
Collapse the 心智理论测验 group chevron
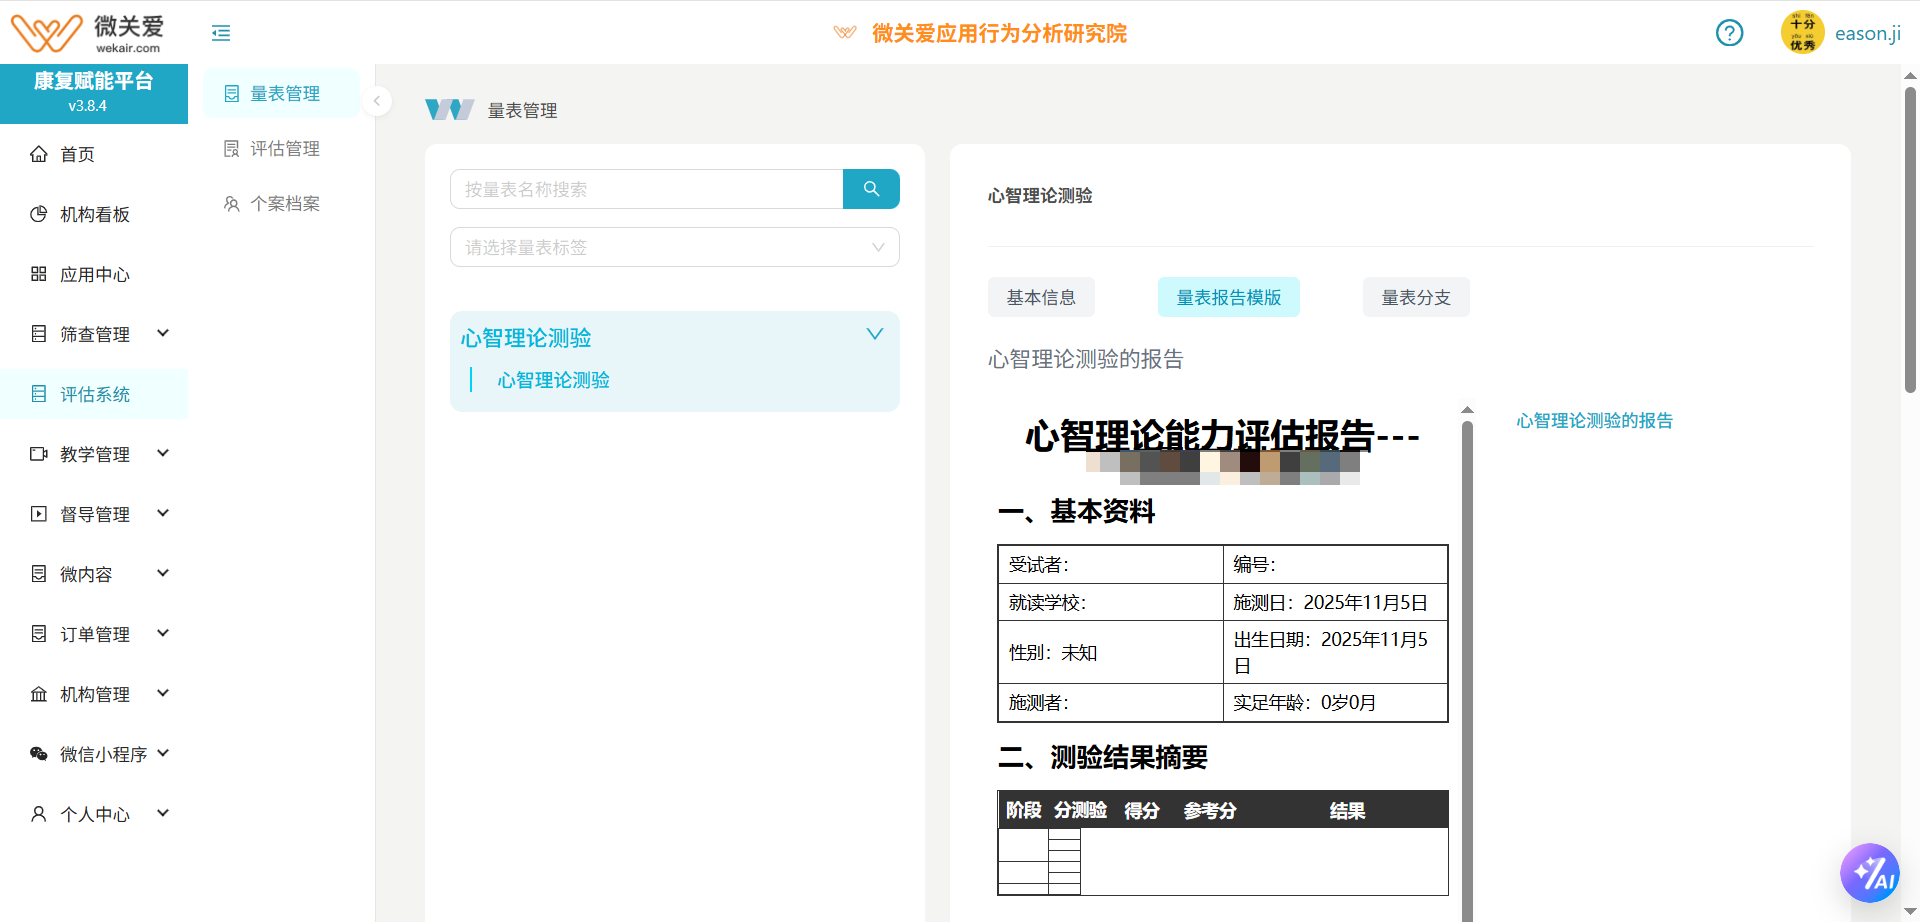click(x=874, y=335)
